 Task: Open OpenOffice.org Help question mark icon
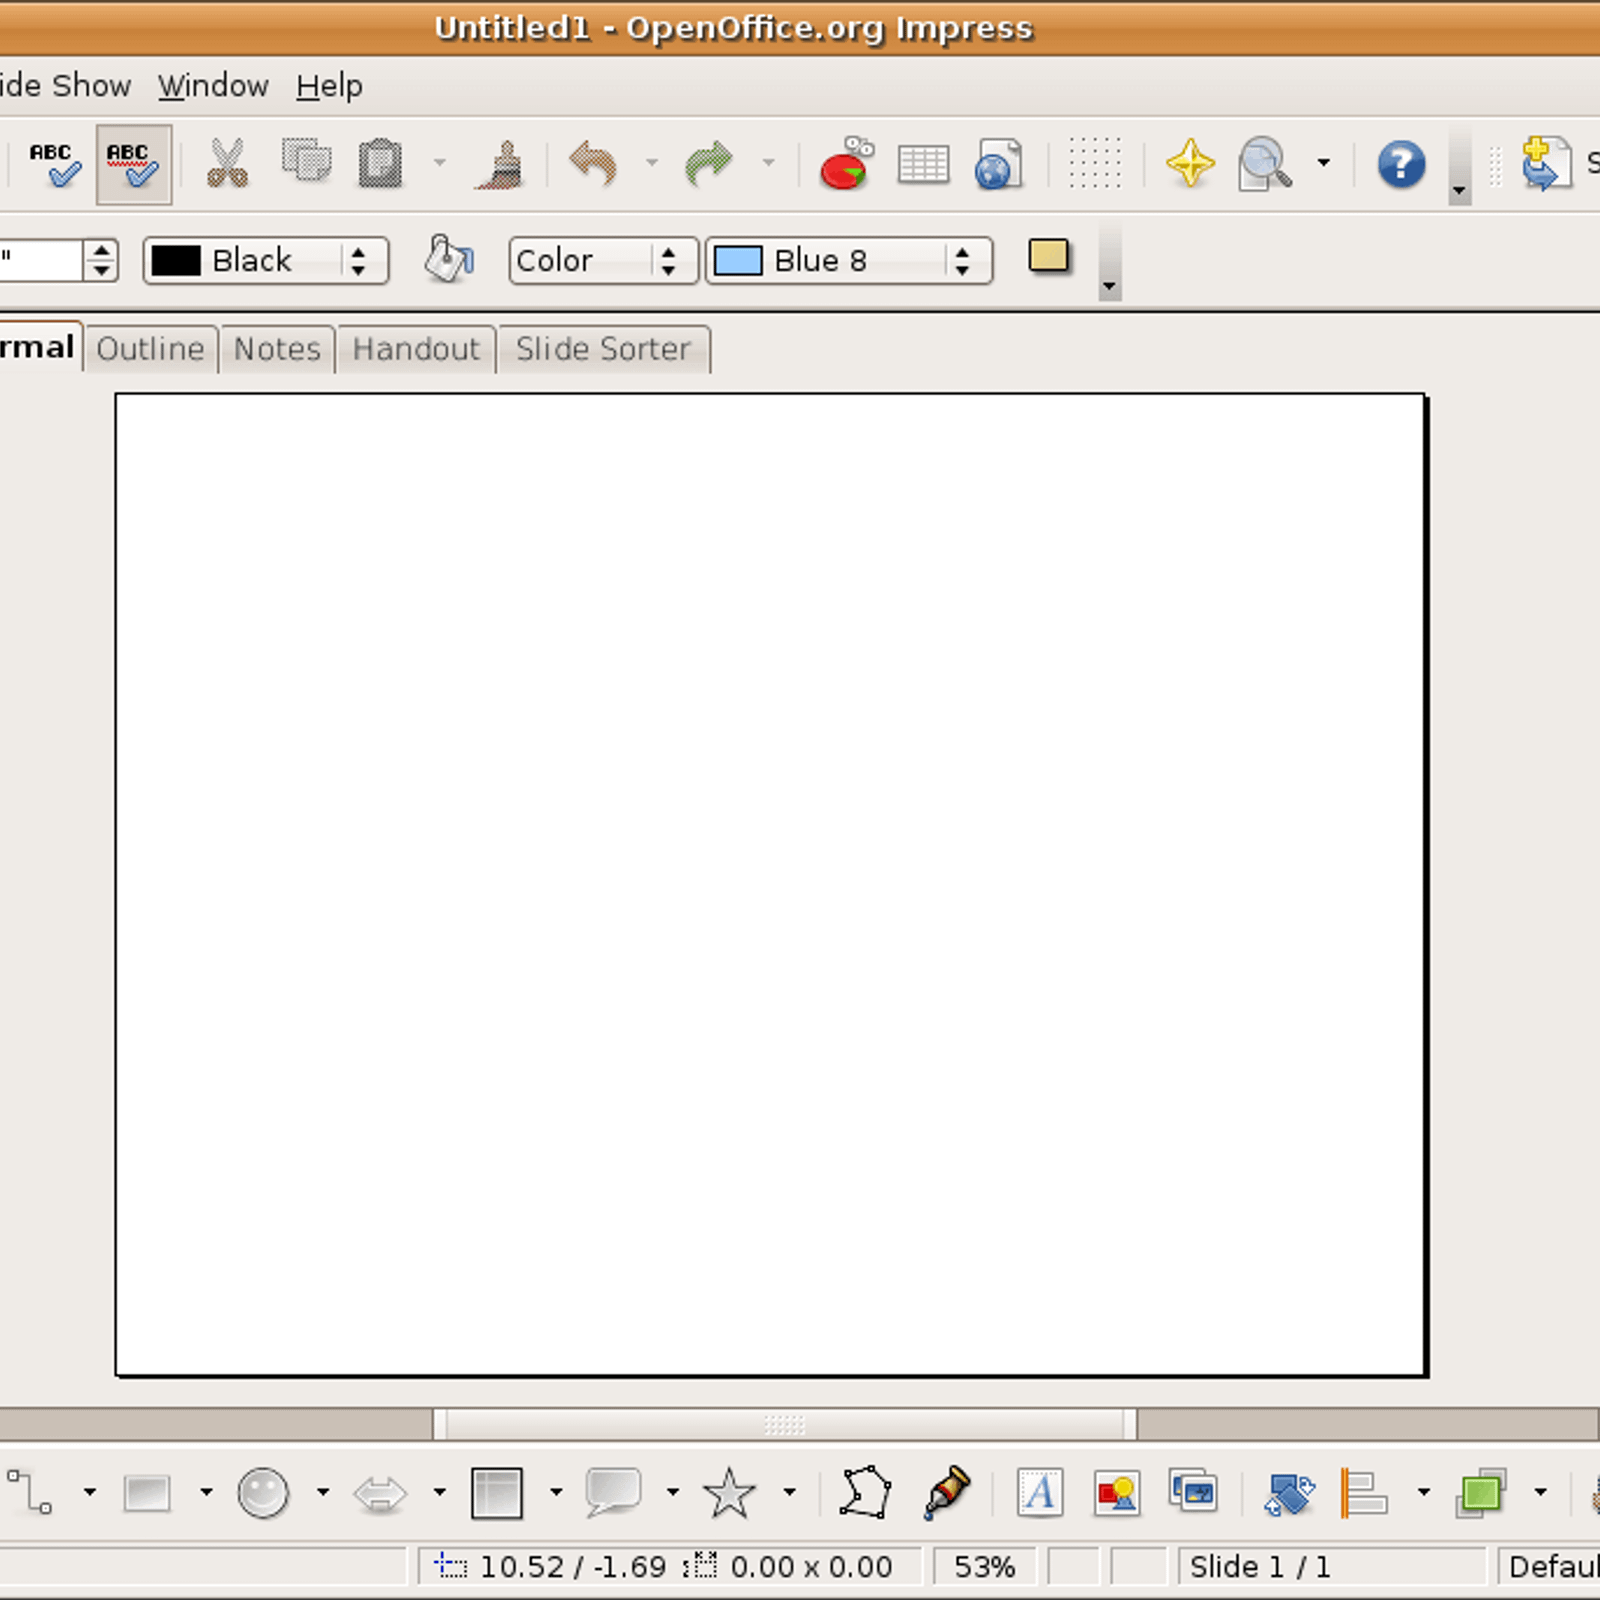point(1401,164)
